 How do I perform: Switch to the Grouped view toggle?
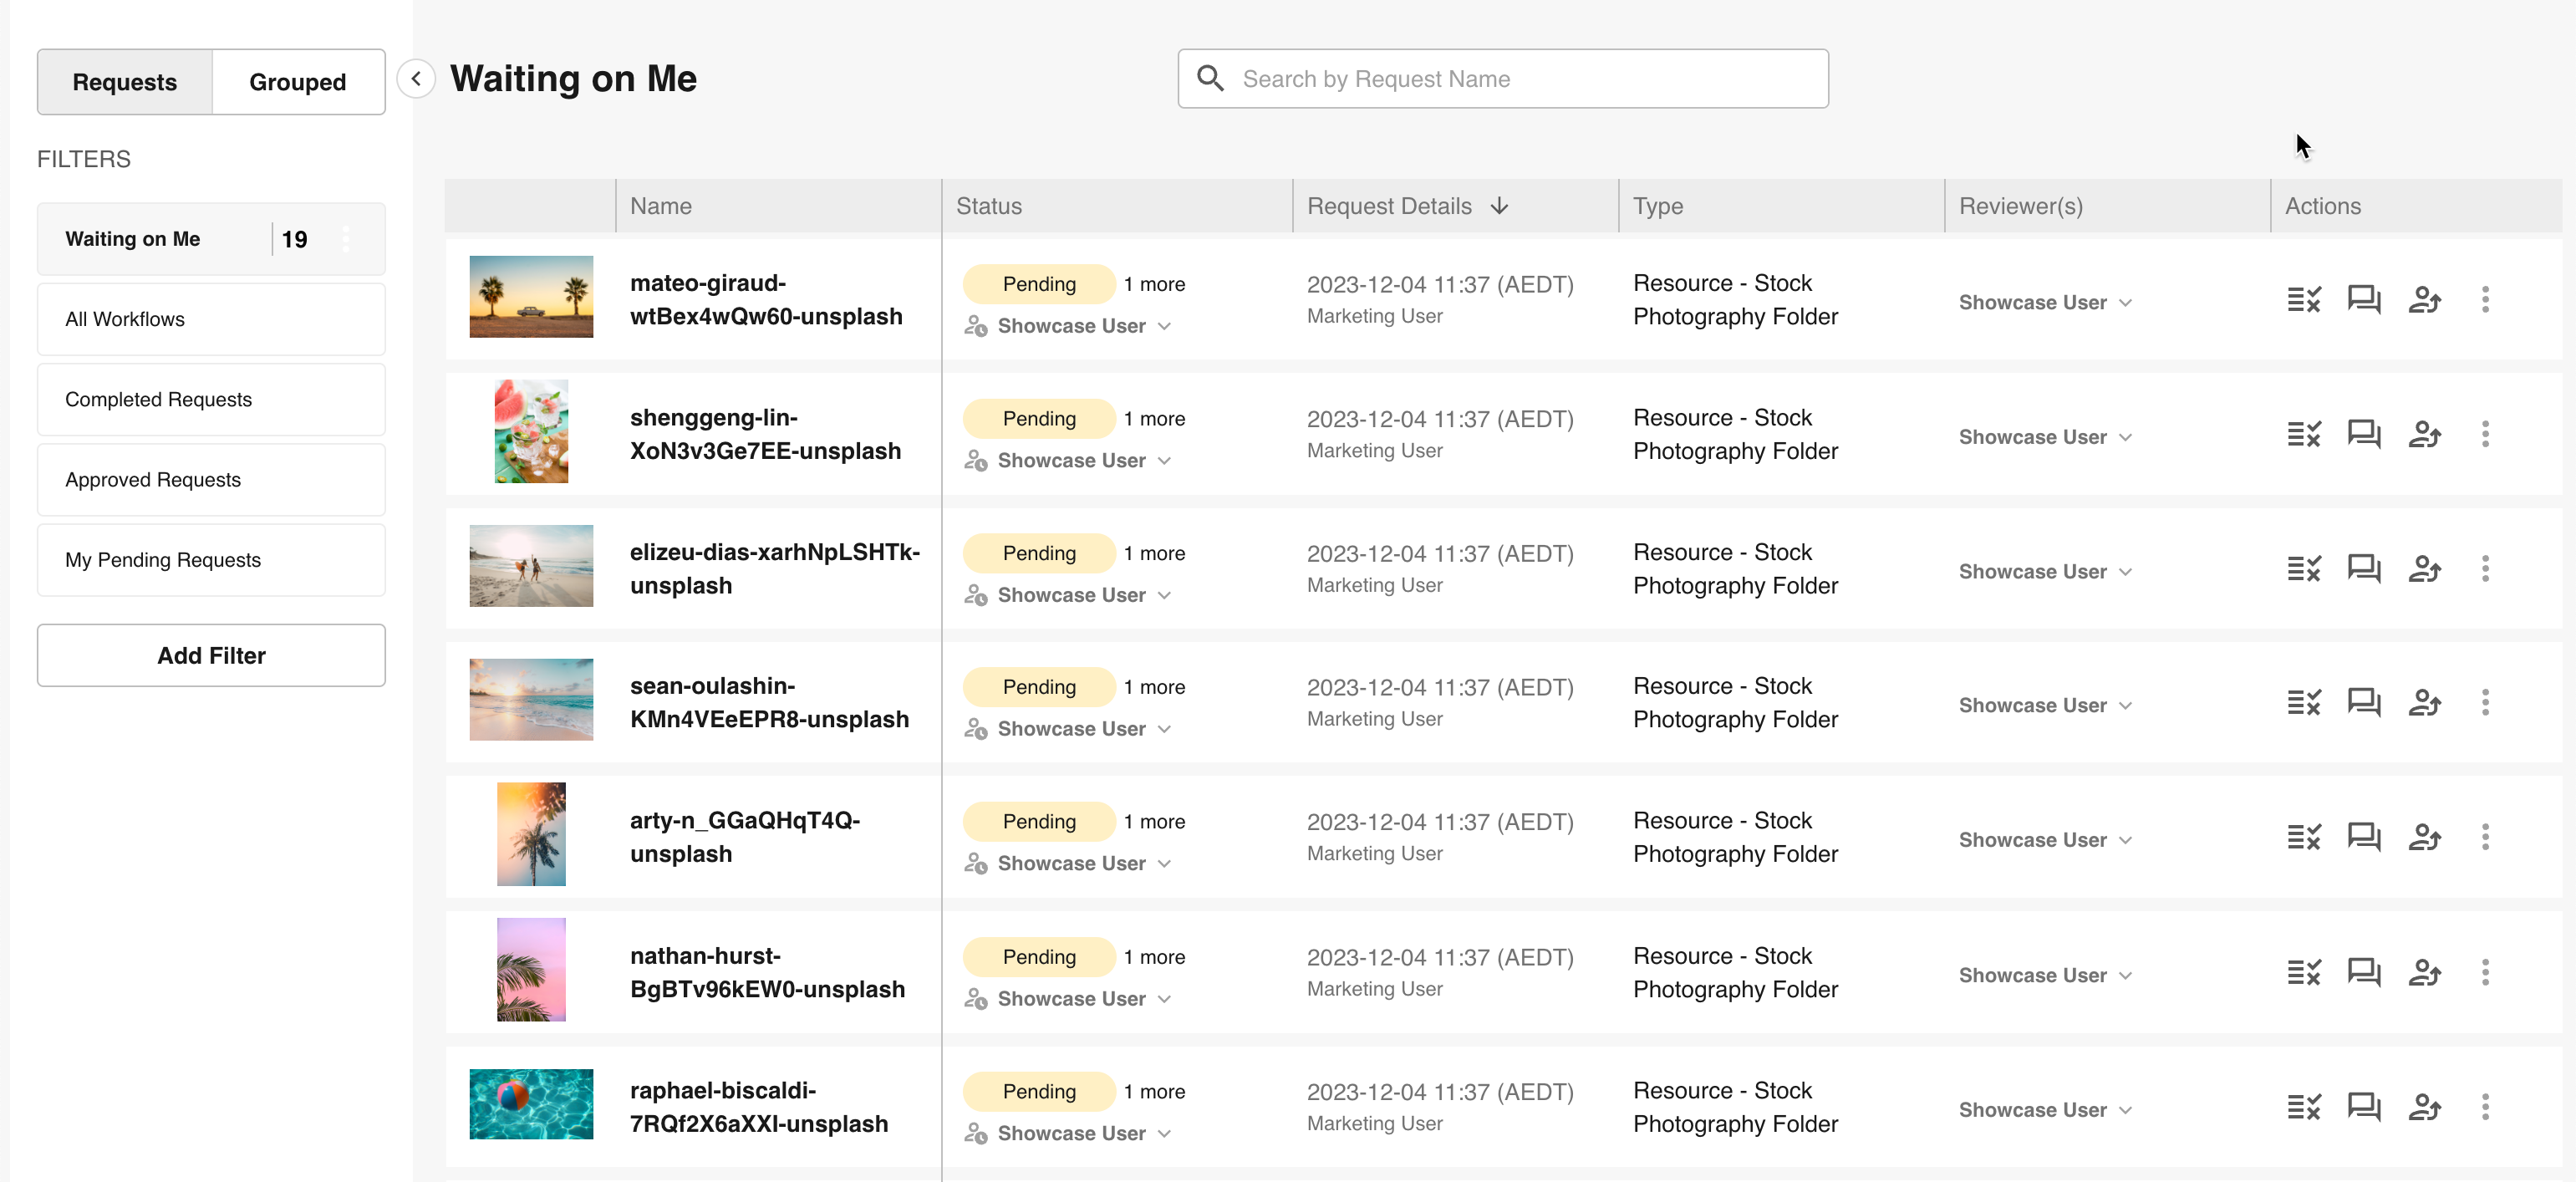point(297,82)
